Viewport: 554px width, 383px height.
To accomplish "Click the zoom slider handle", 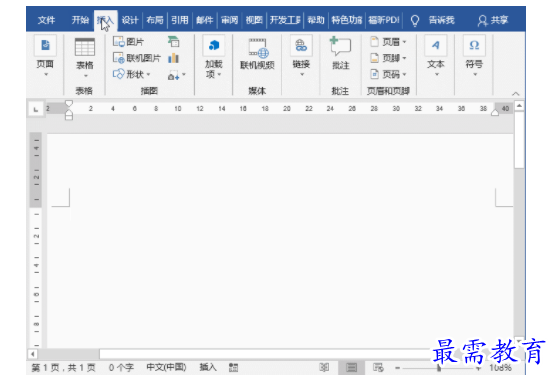I will [439, 368].
